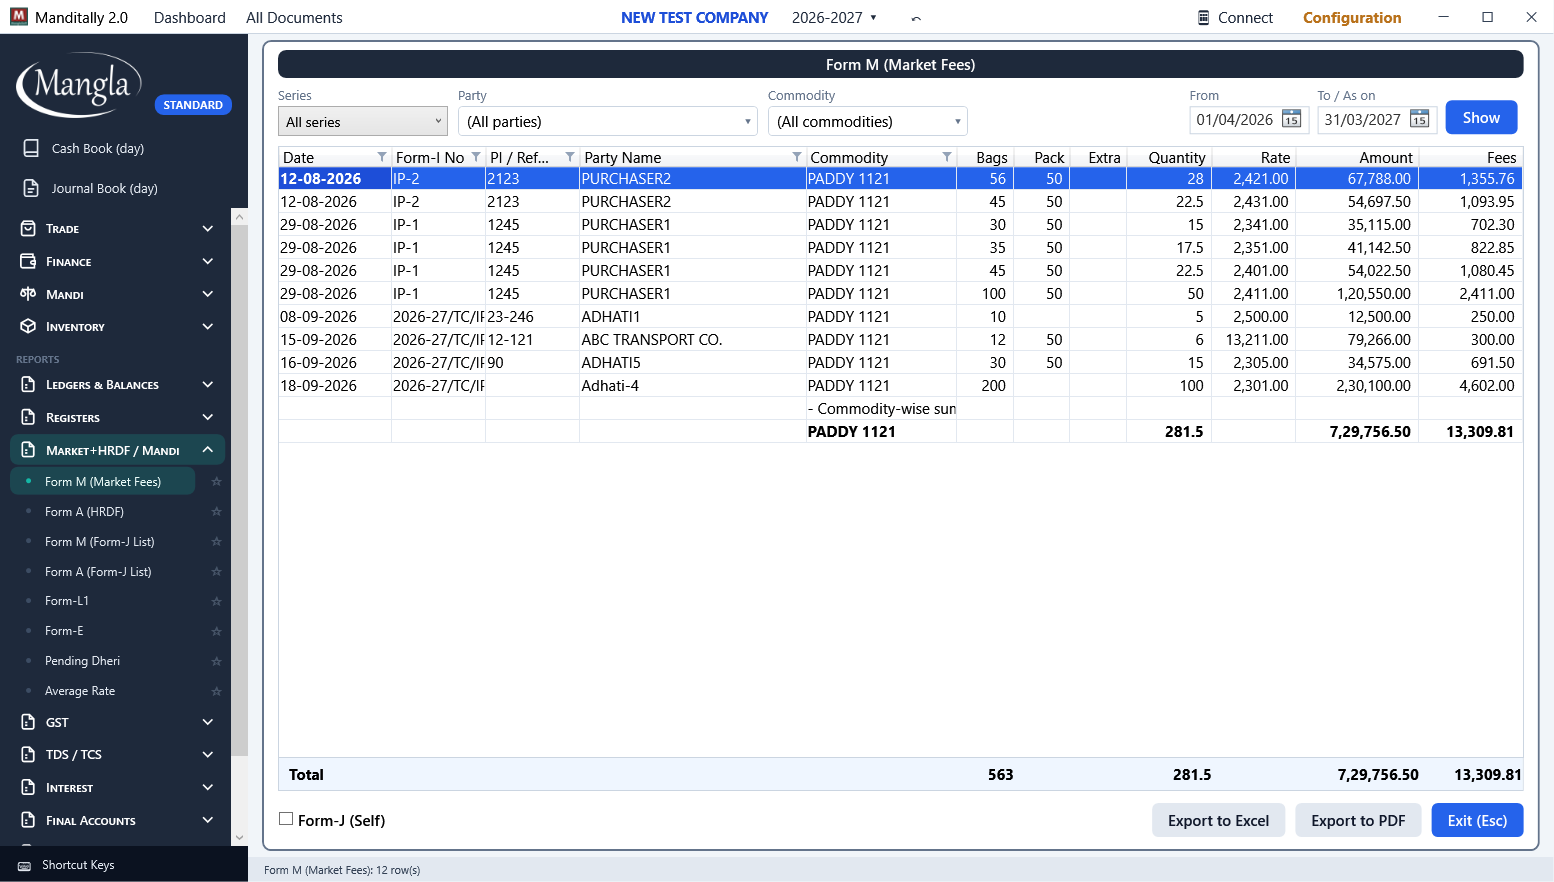Open All Documents
Viewport: 1554px width, 882px height.
294,18
